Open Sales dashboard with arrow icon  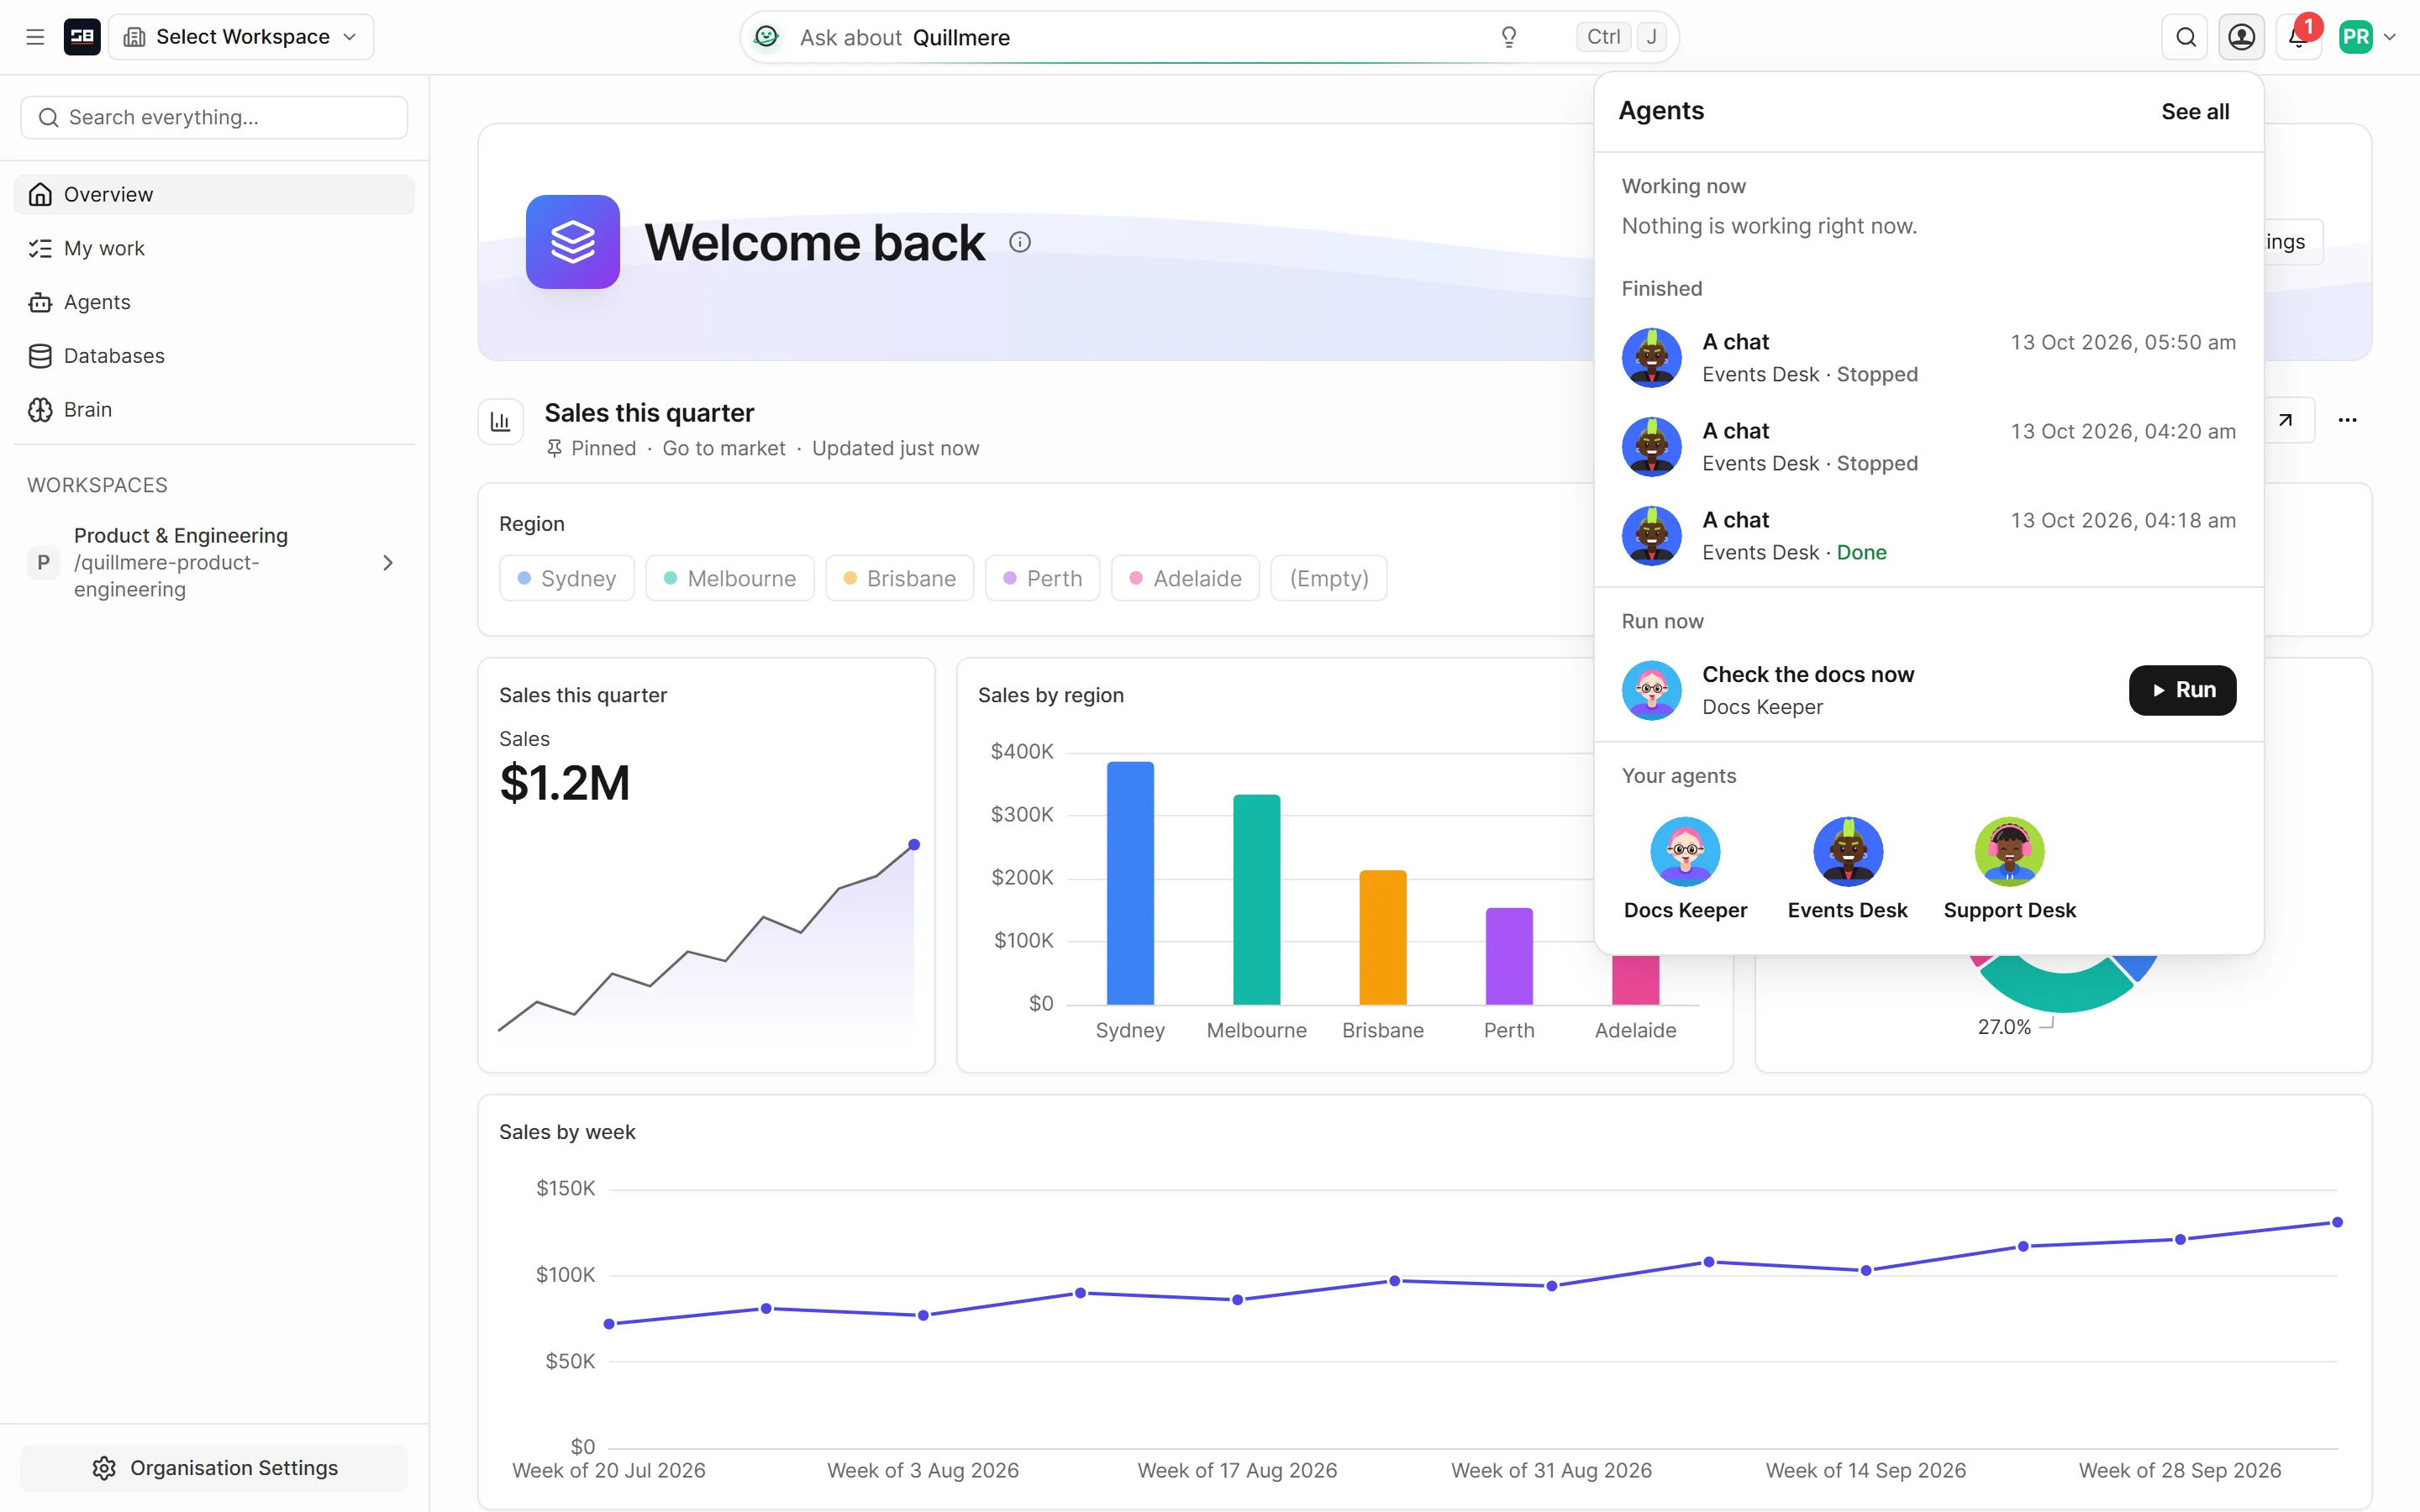click(2285, 420)
